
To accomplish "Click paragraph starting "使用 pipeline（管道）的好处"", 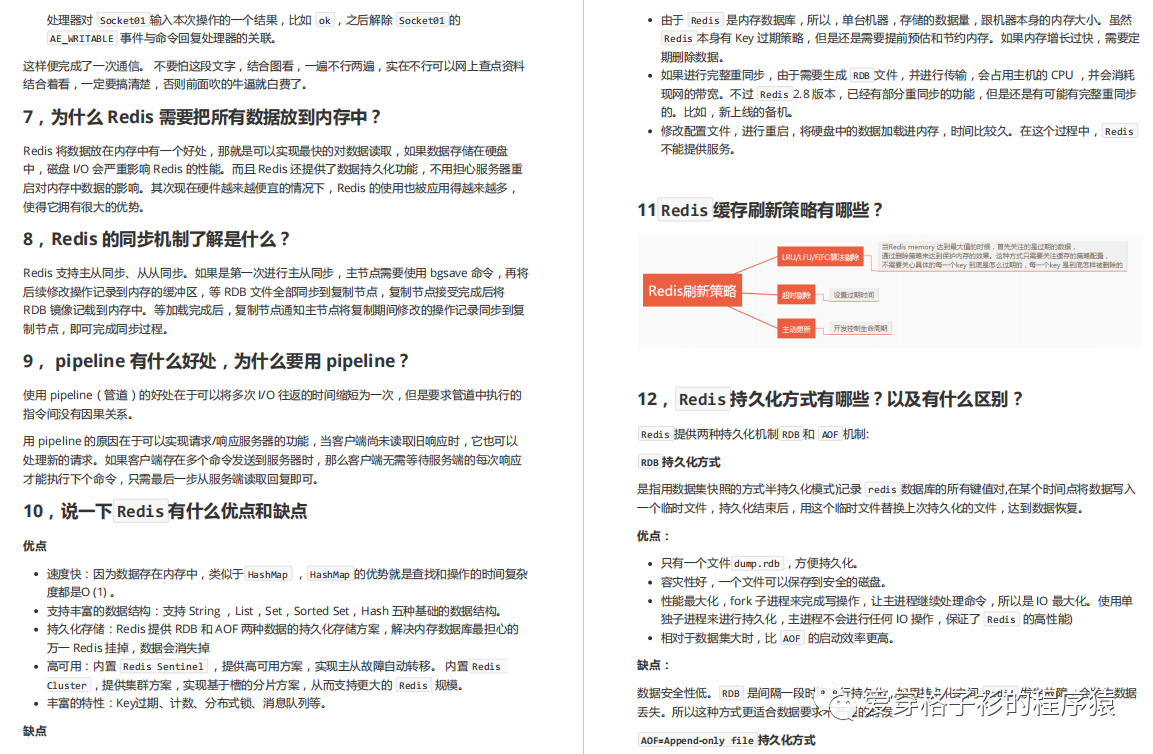I will [x=272, y=405].
